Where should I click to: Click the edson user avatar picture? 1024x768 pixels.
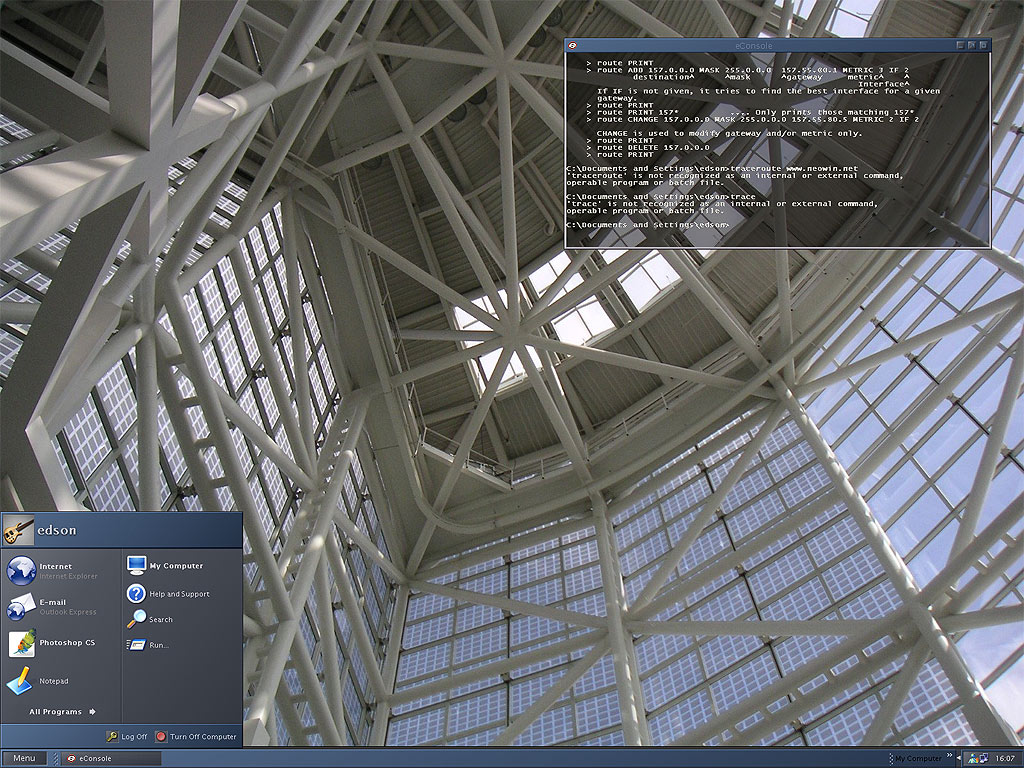click(x=17, y=530)
